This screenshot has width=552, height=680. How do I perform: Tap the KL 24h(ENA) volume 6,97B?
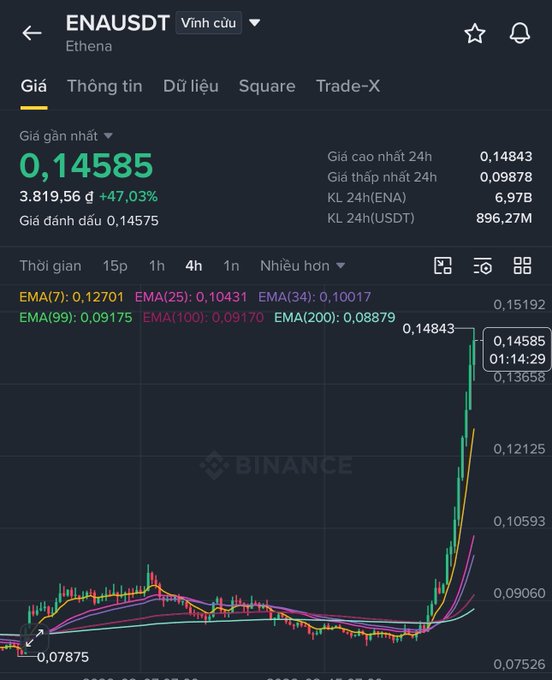click(x=513, y=198)
